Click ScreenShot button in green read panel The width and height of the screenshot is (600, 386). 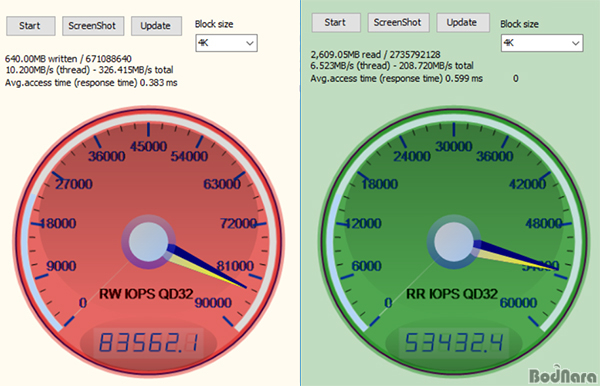click(398, 23)
